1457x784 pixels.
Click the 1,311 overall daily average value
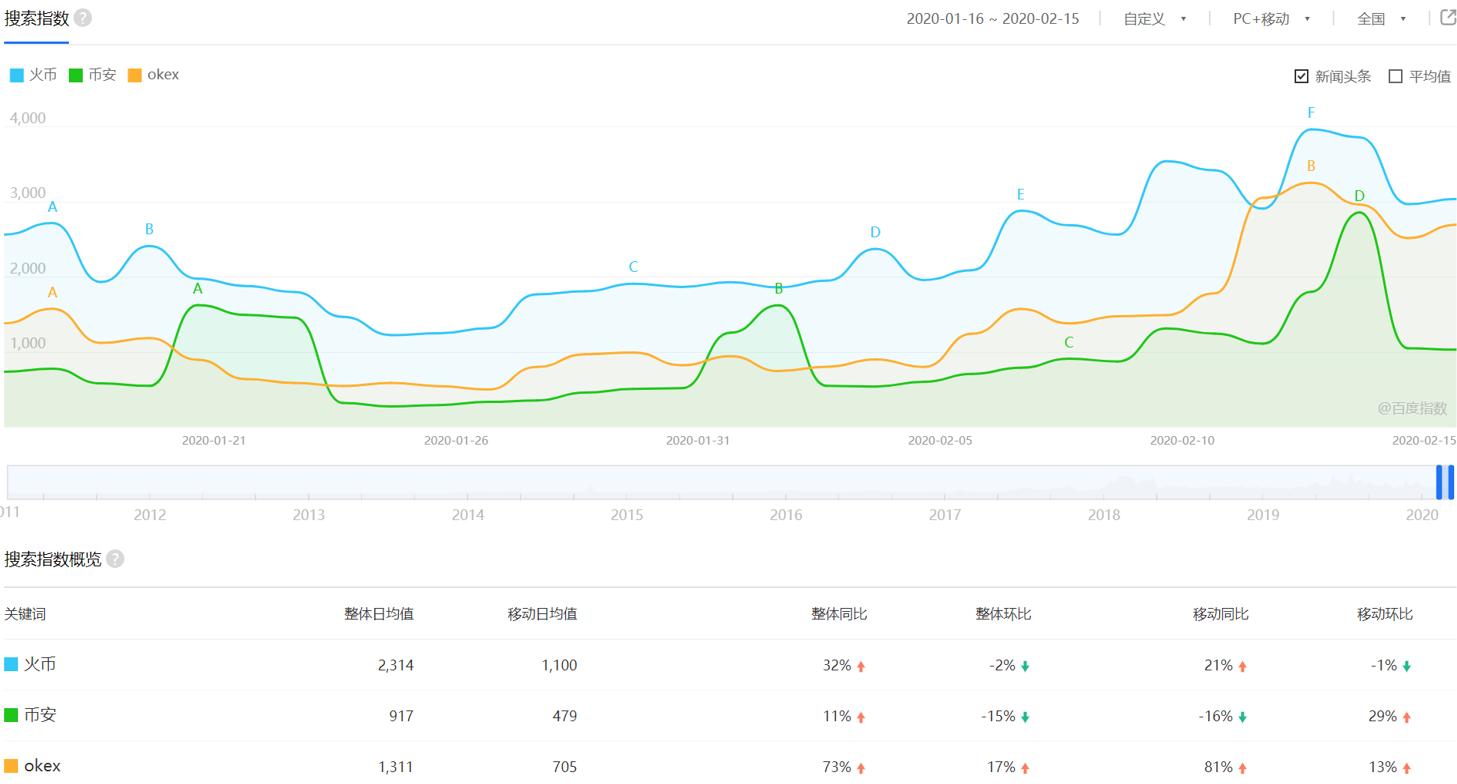click(396, 767)
